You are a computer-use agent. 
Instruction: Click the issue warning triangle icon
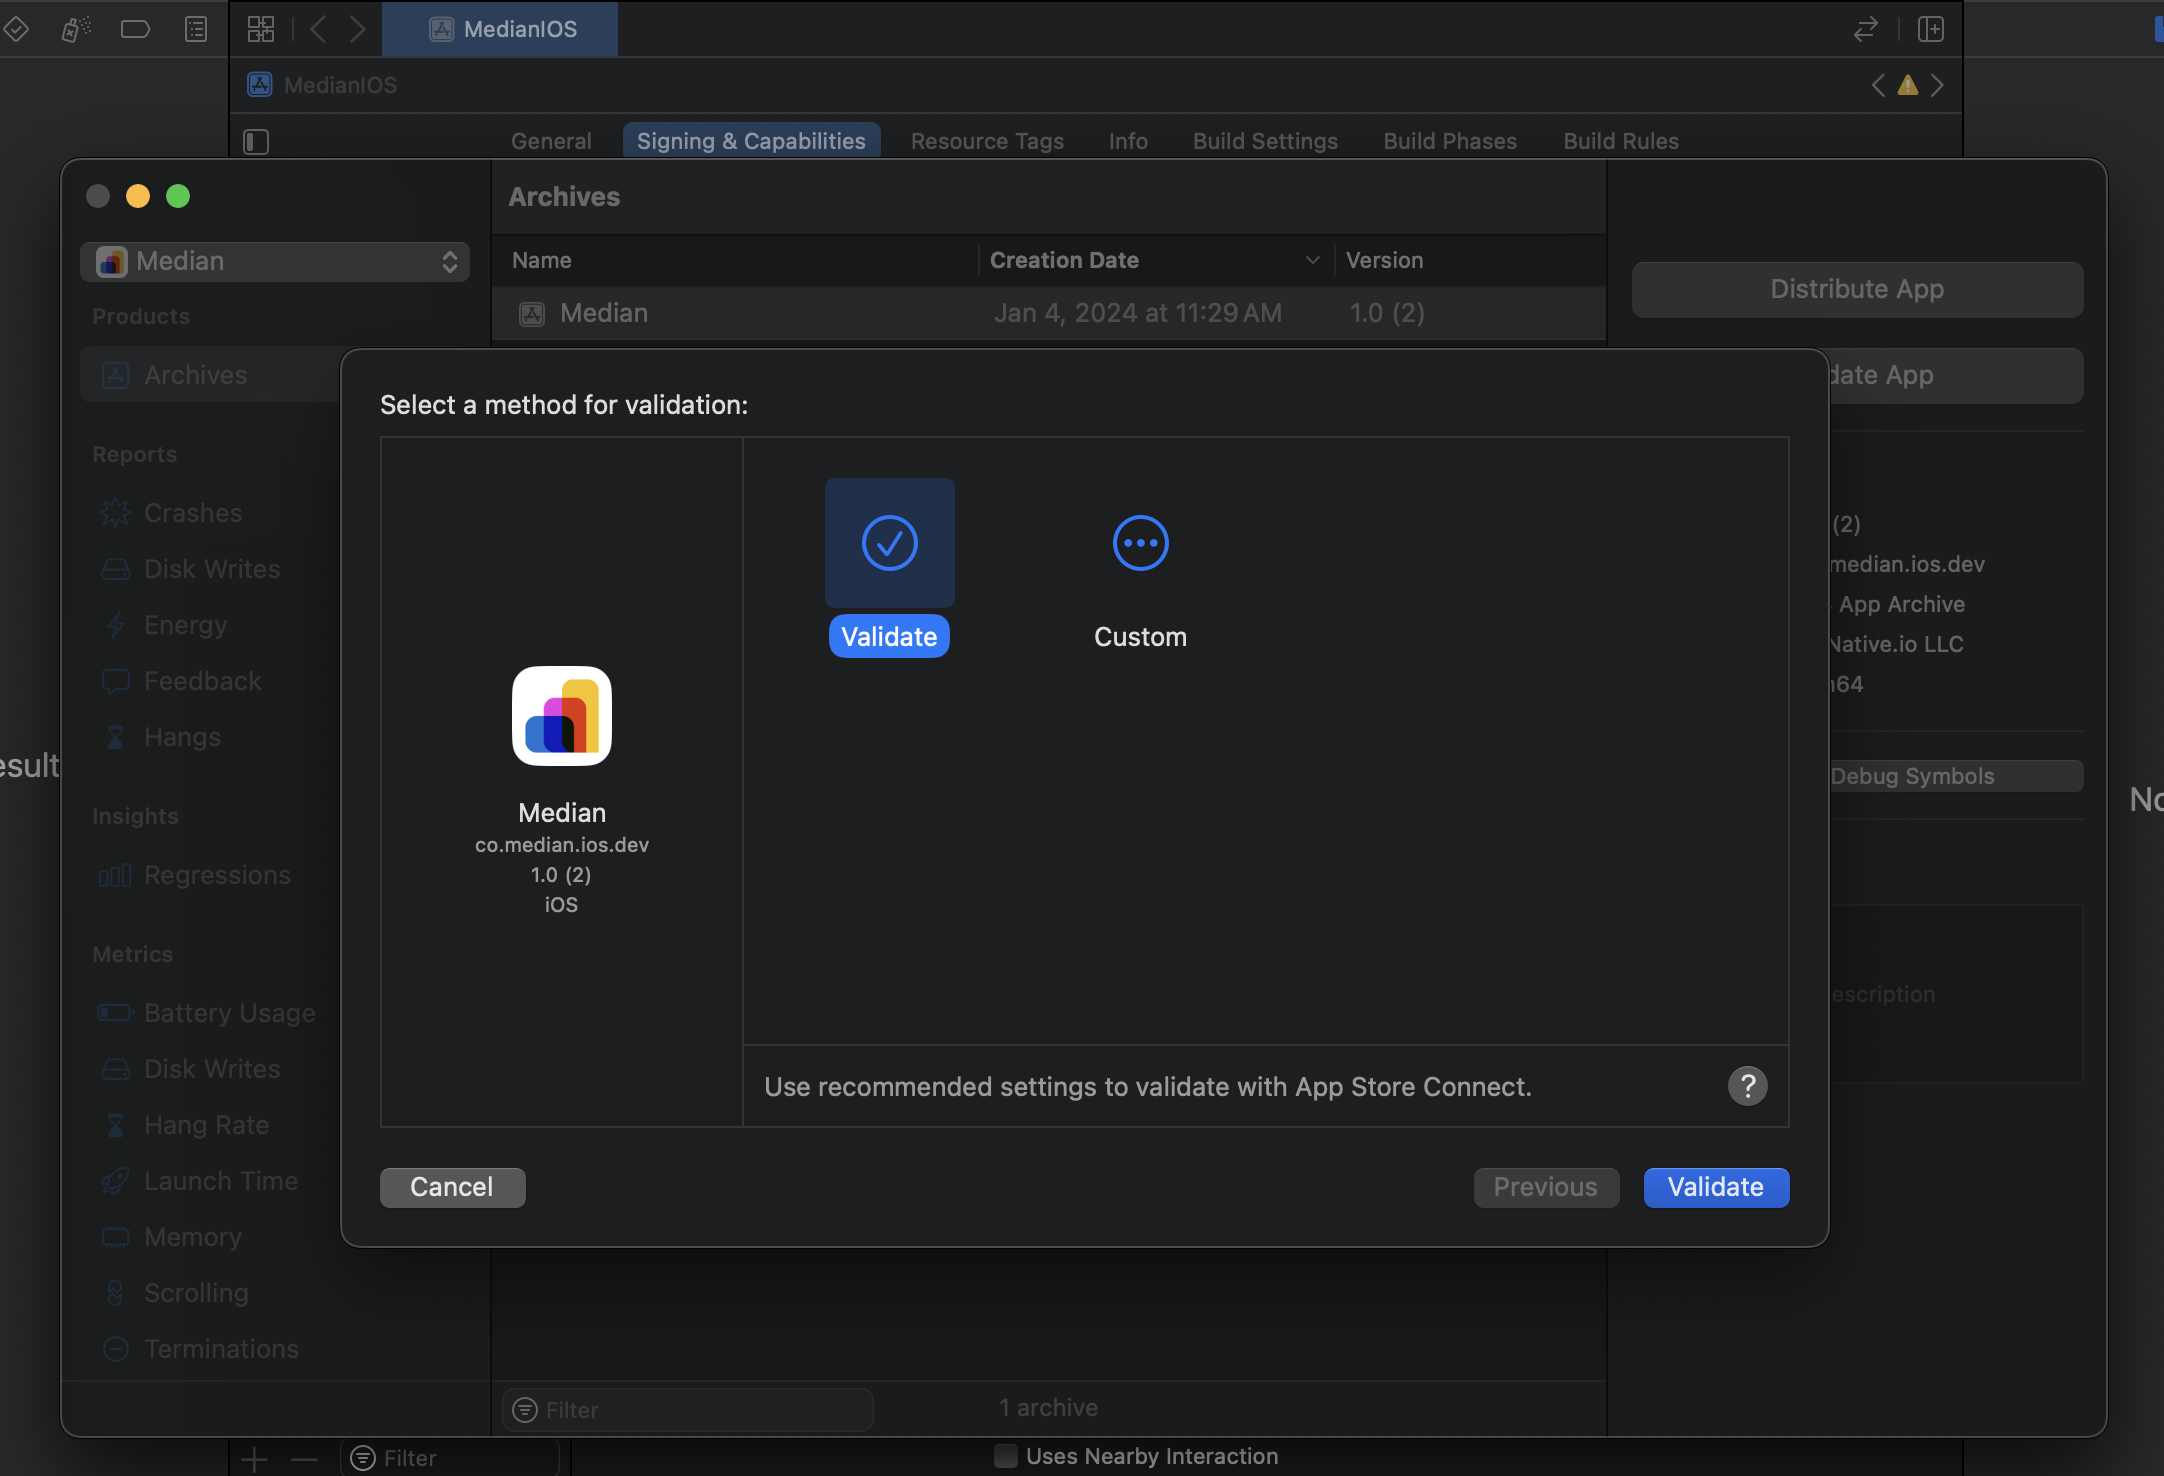point(1908,85)
